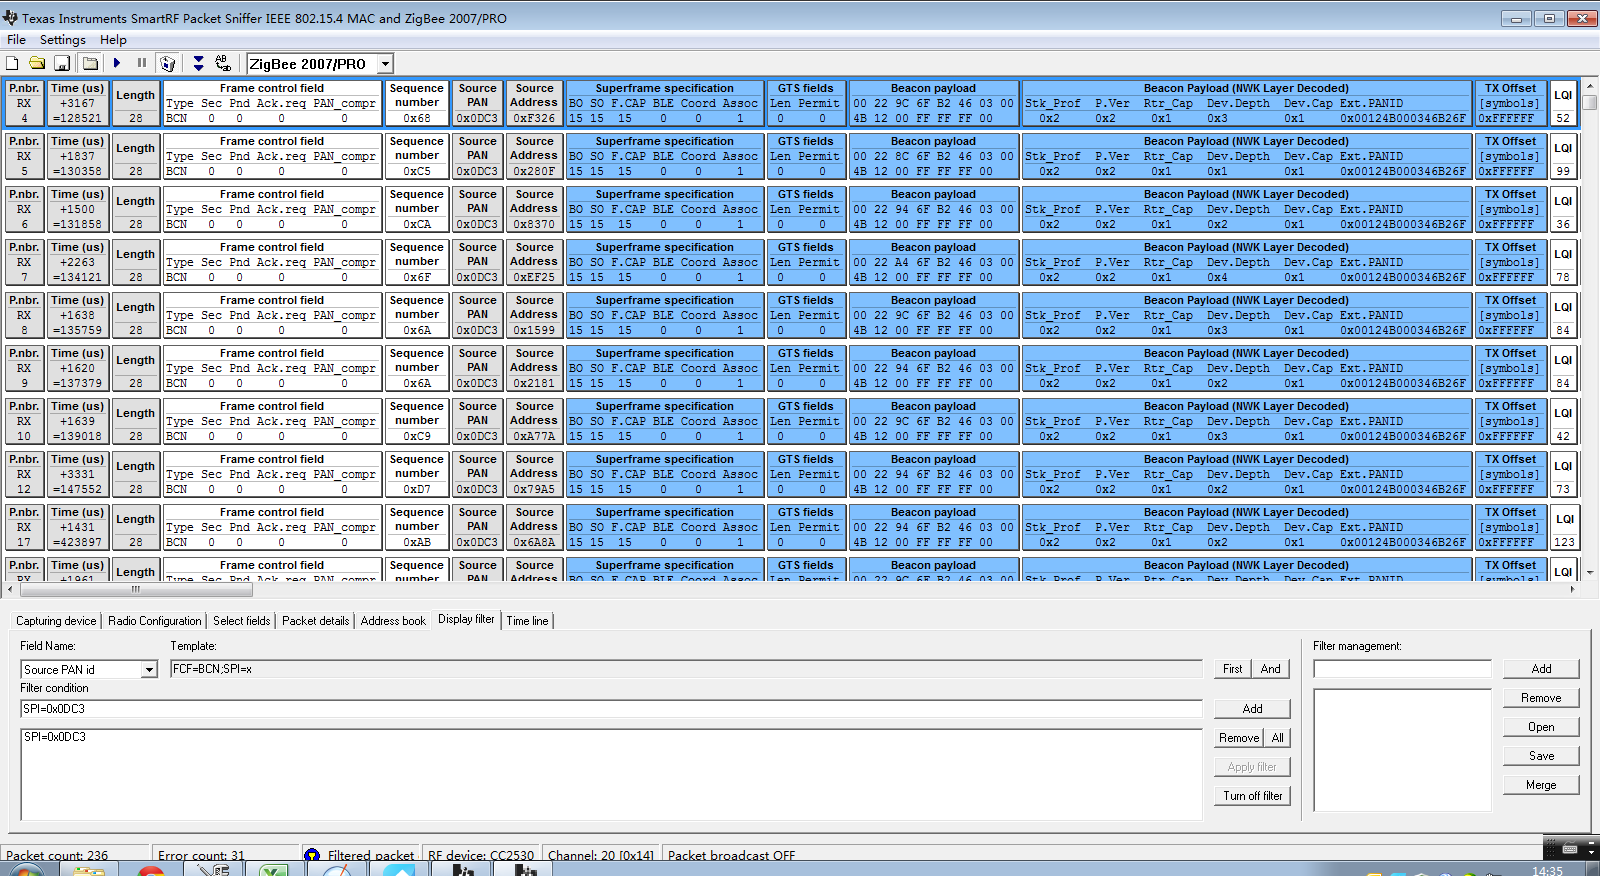Click the new file icon in toolbar
Screen dimensions: 1600x876
13,63
